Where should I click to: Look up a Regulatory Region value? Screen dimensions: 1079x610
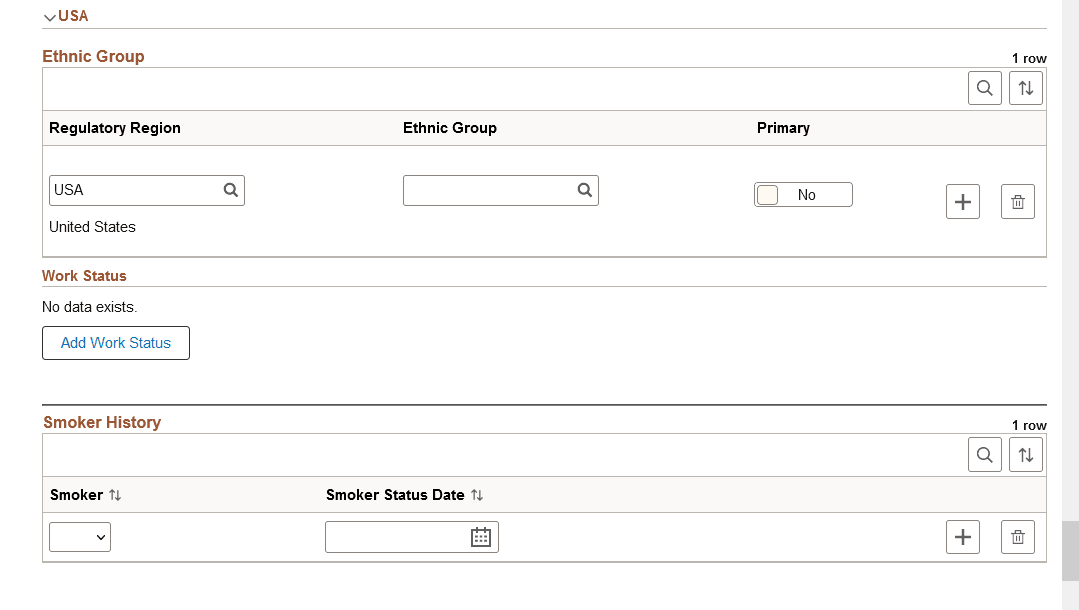[231, 190]
